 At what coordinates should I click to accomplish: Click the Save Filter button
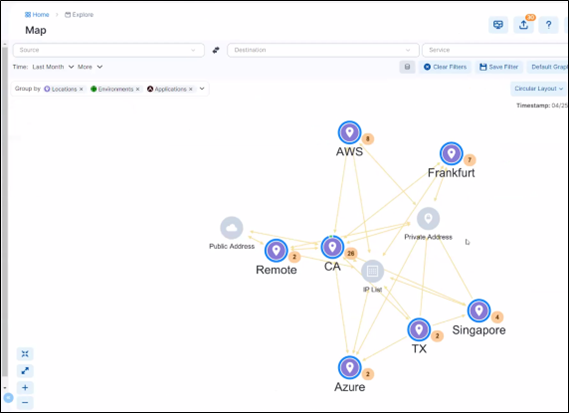click(x=499, y=67)
